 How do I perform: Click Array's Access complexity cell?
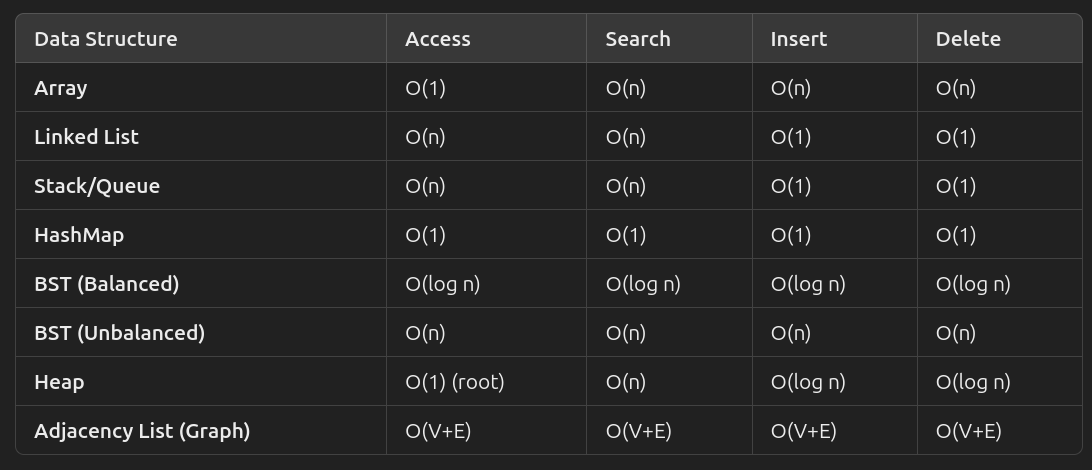[425, 88]
